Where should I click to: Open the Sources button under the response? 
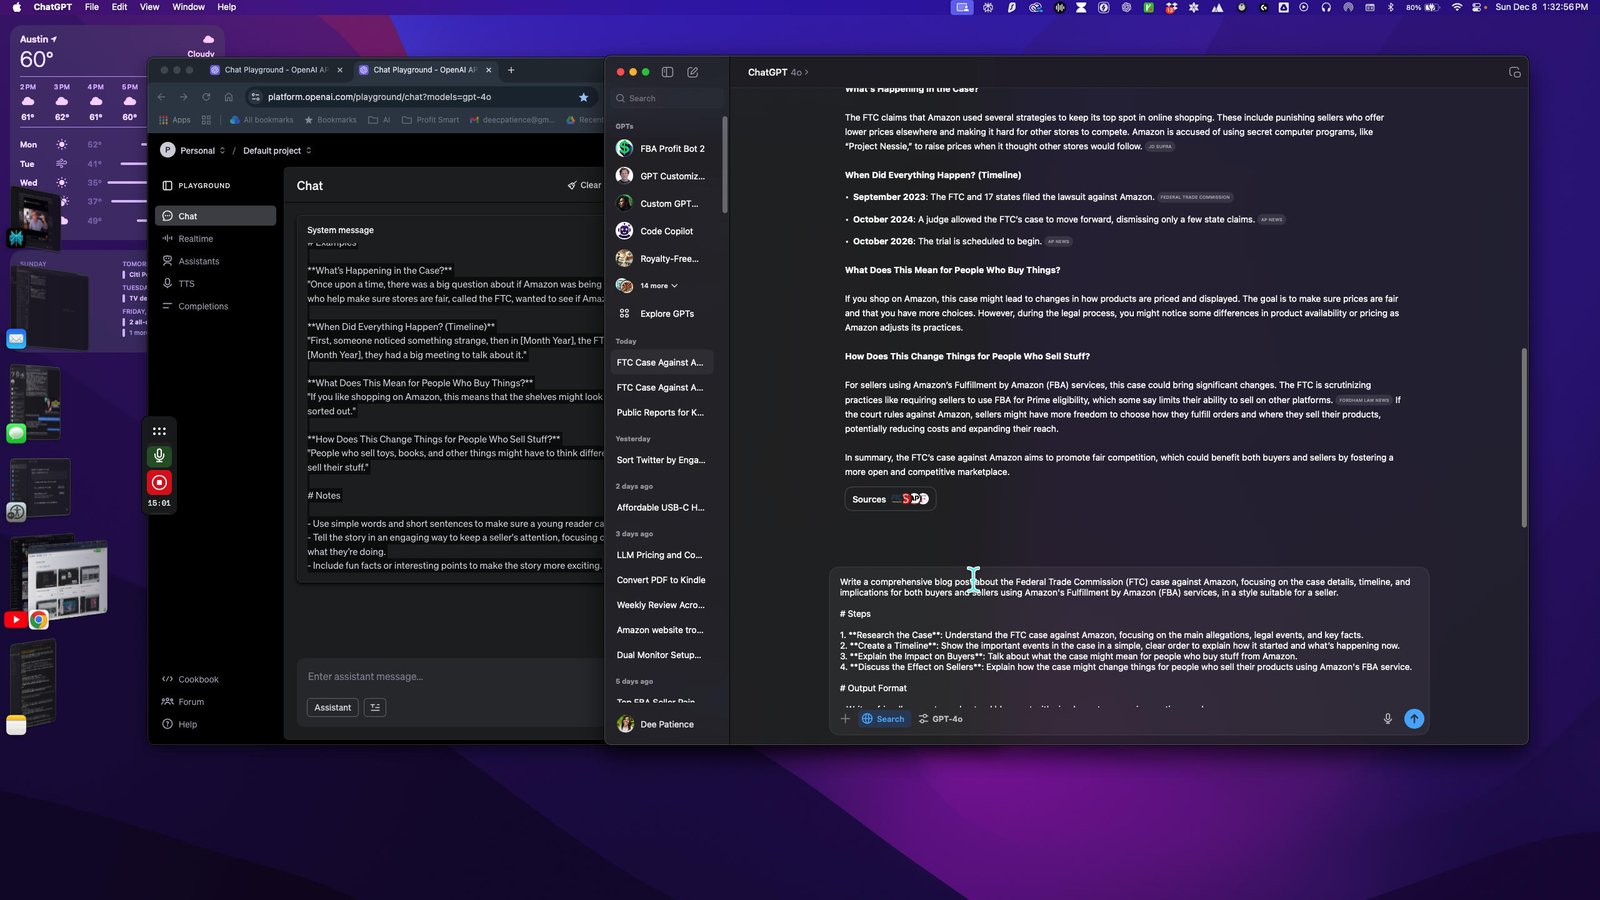[x=890, y=499]
